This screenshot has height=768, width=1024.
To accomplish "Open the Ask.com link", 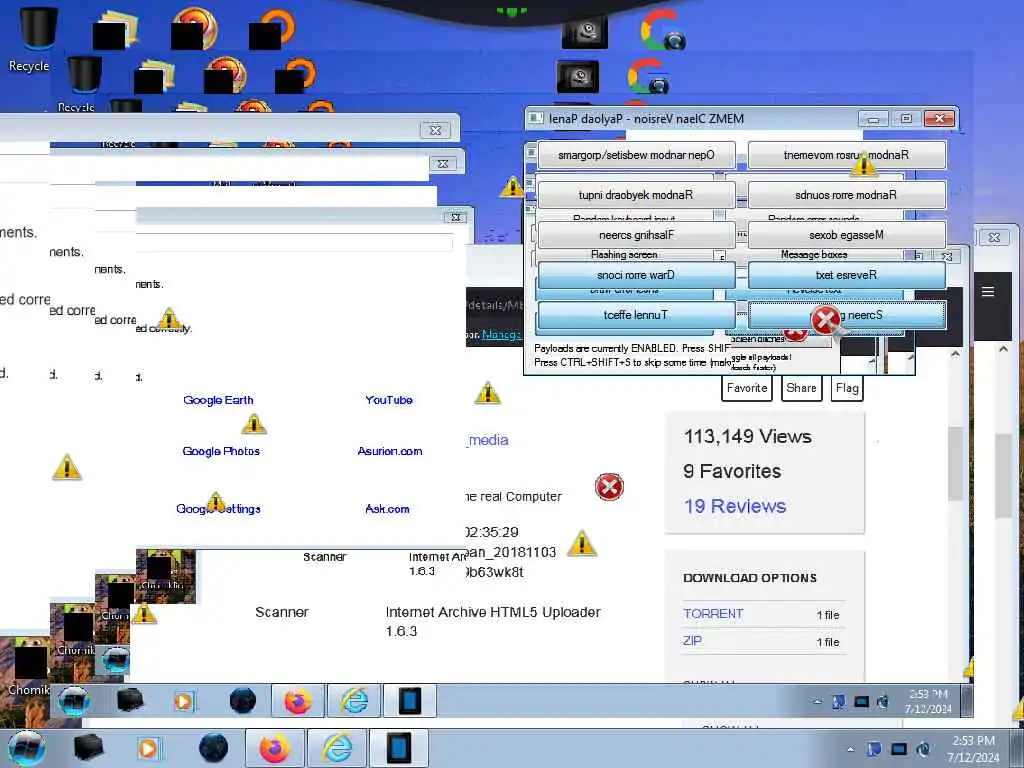I will tap(387, 509).
